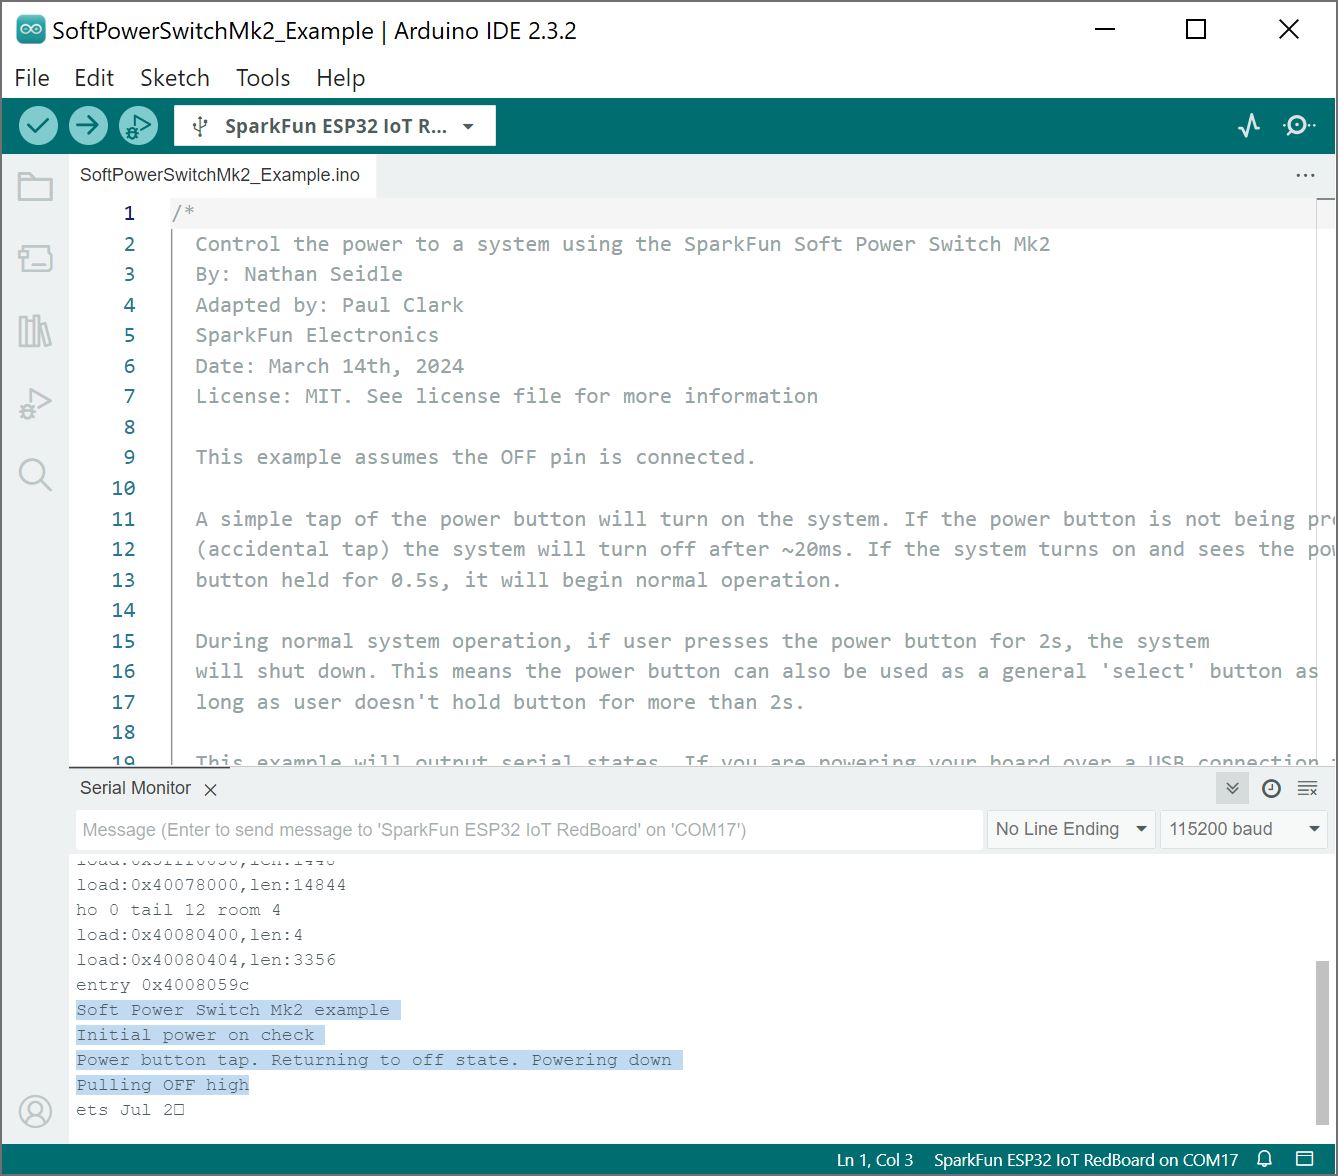Click 'load:0x40078000,len:14844' serial line
1338x1176 pixels.
211,885
